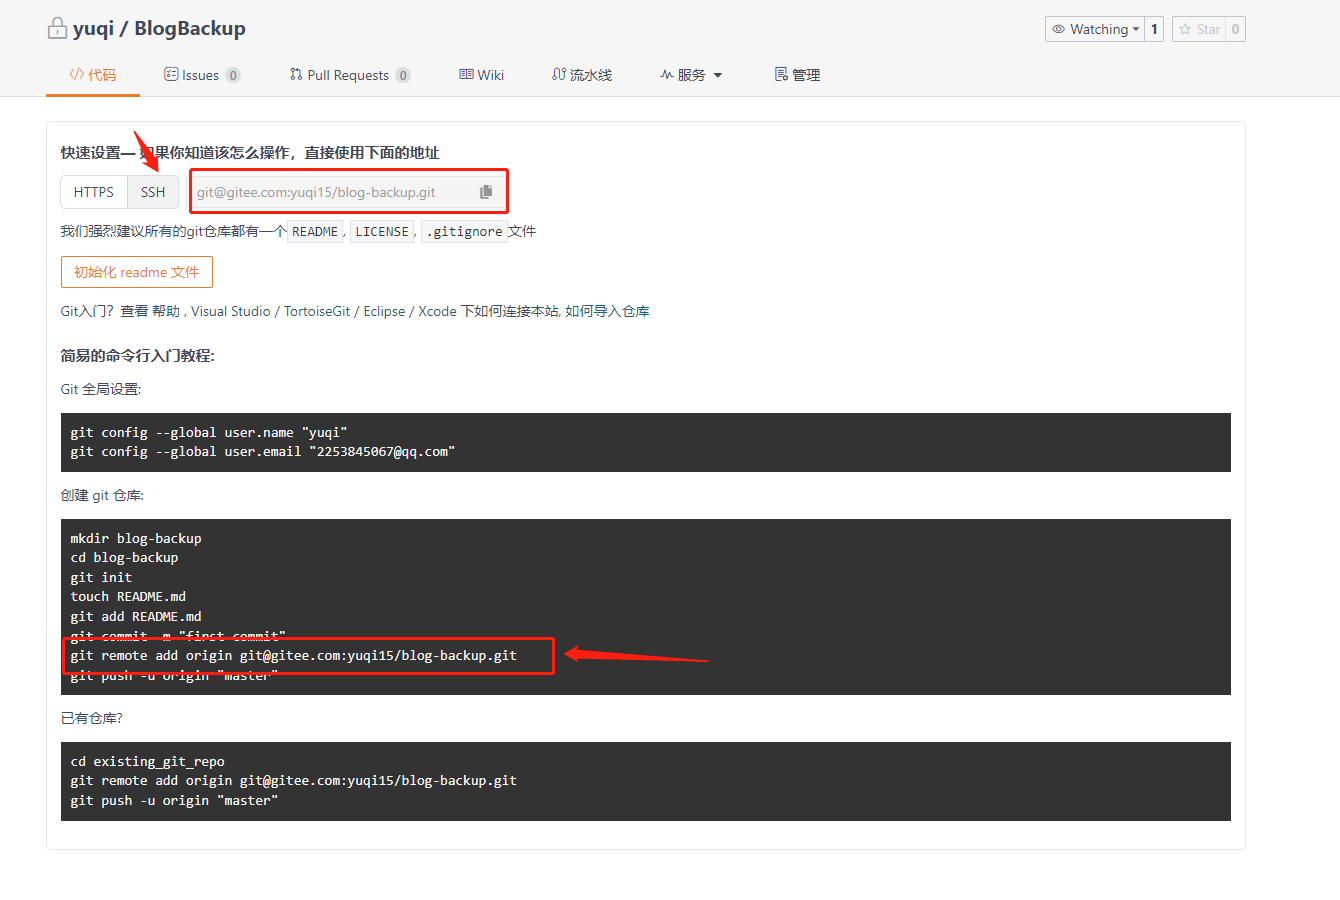Open the 代码 tab
The width and height of the screenshot is (1340, 900).
pos(93,75)
